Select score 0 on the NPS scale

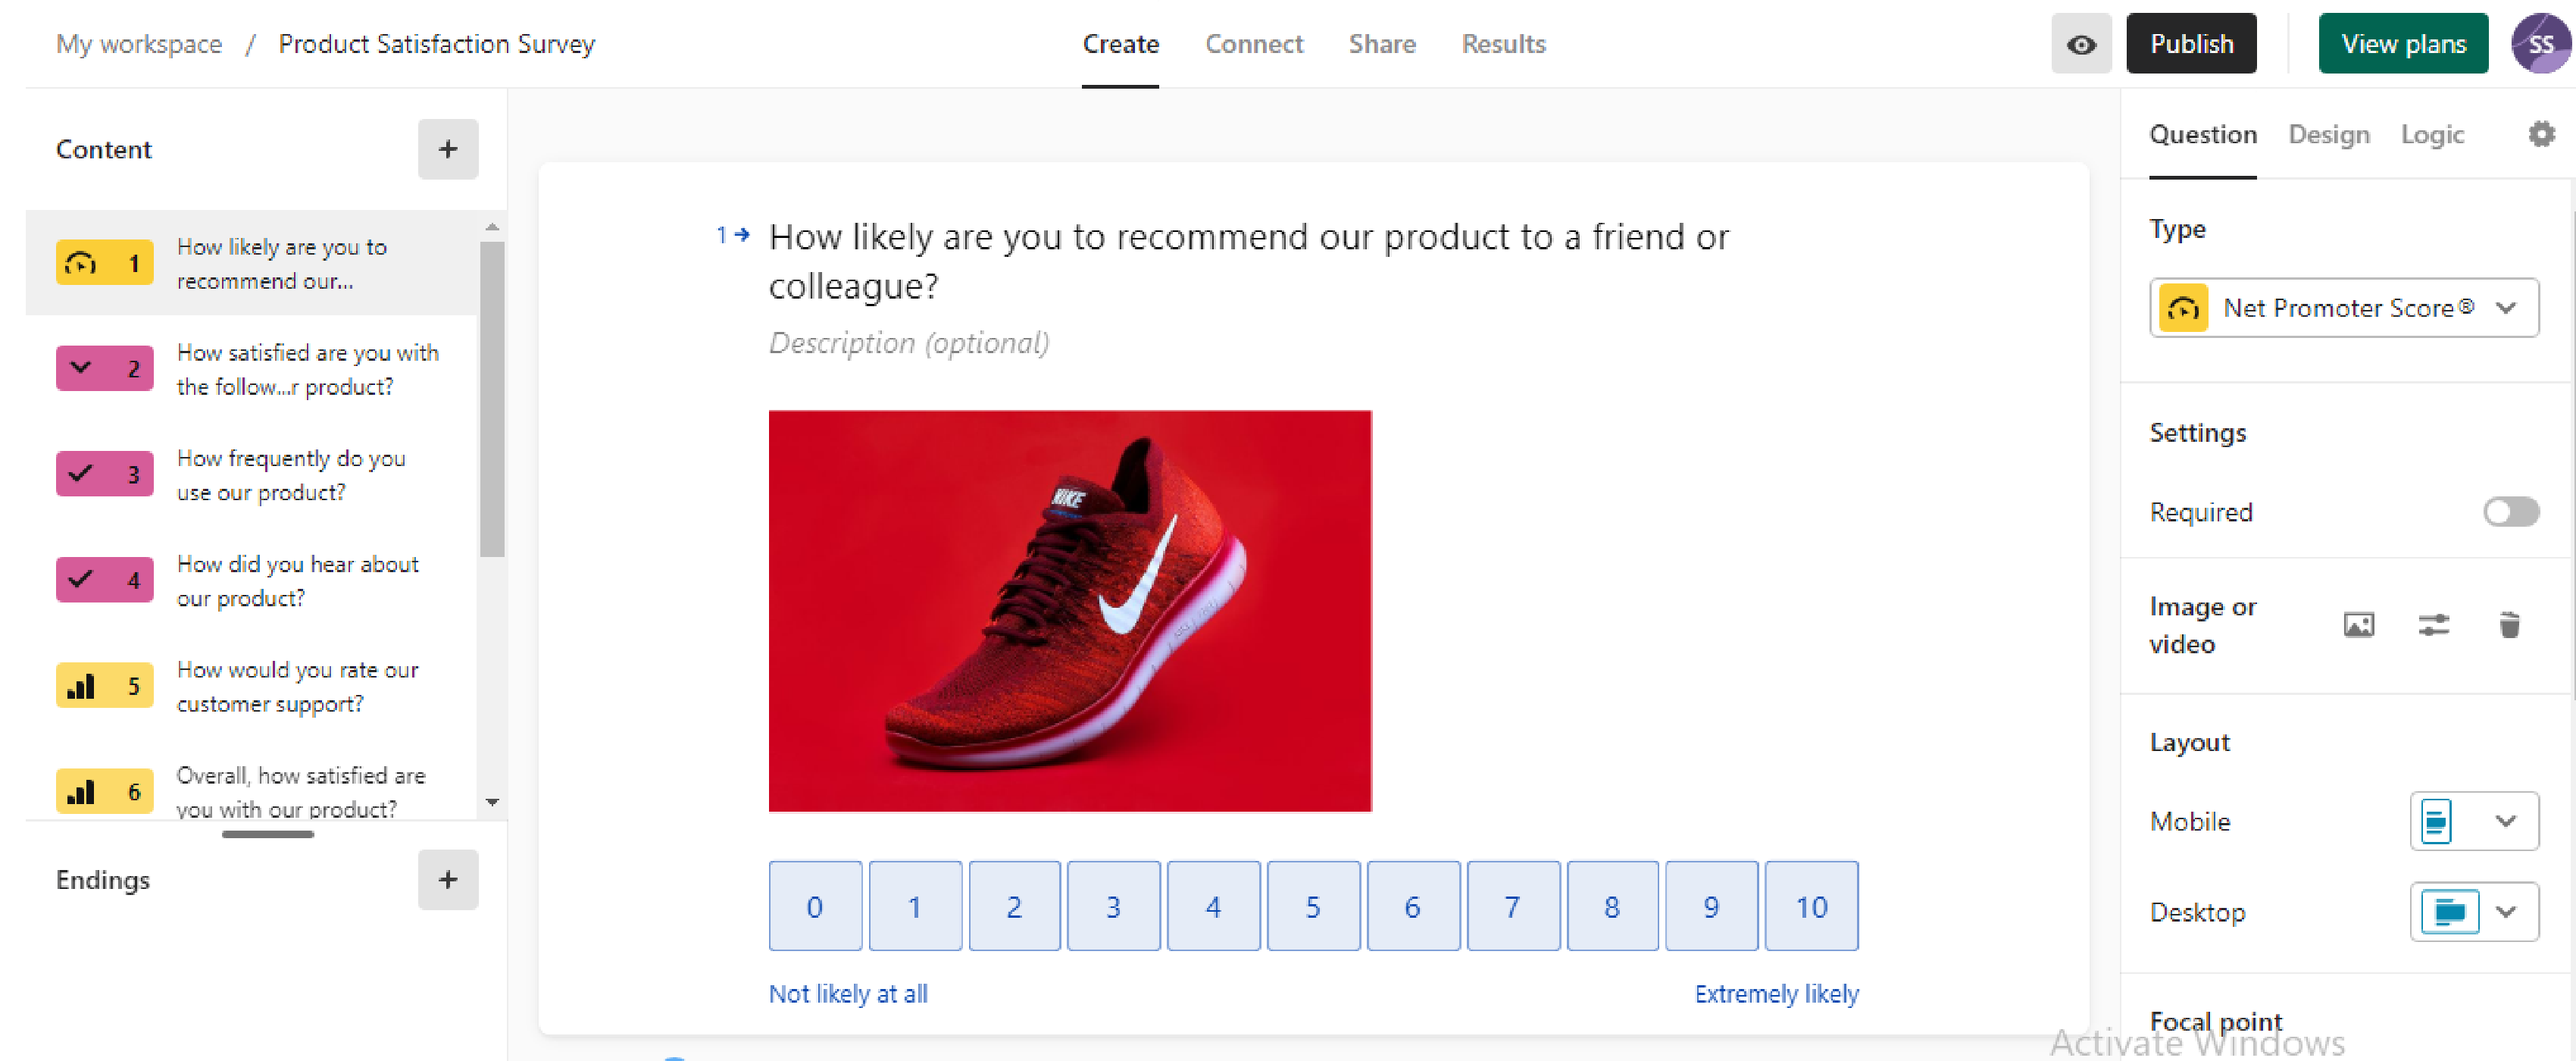click(x=815, y=906)
